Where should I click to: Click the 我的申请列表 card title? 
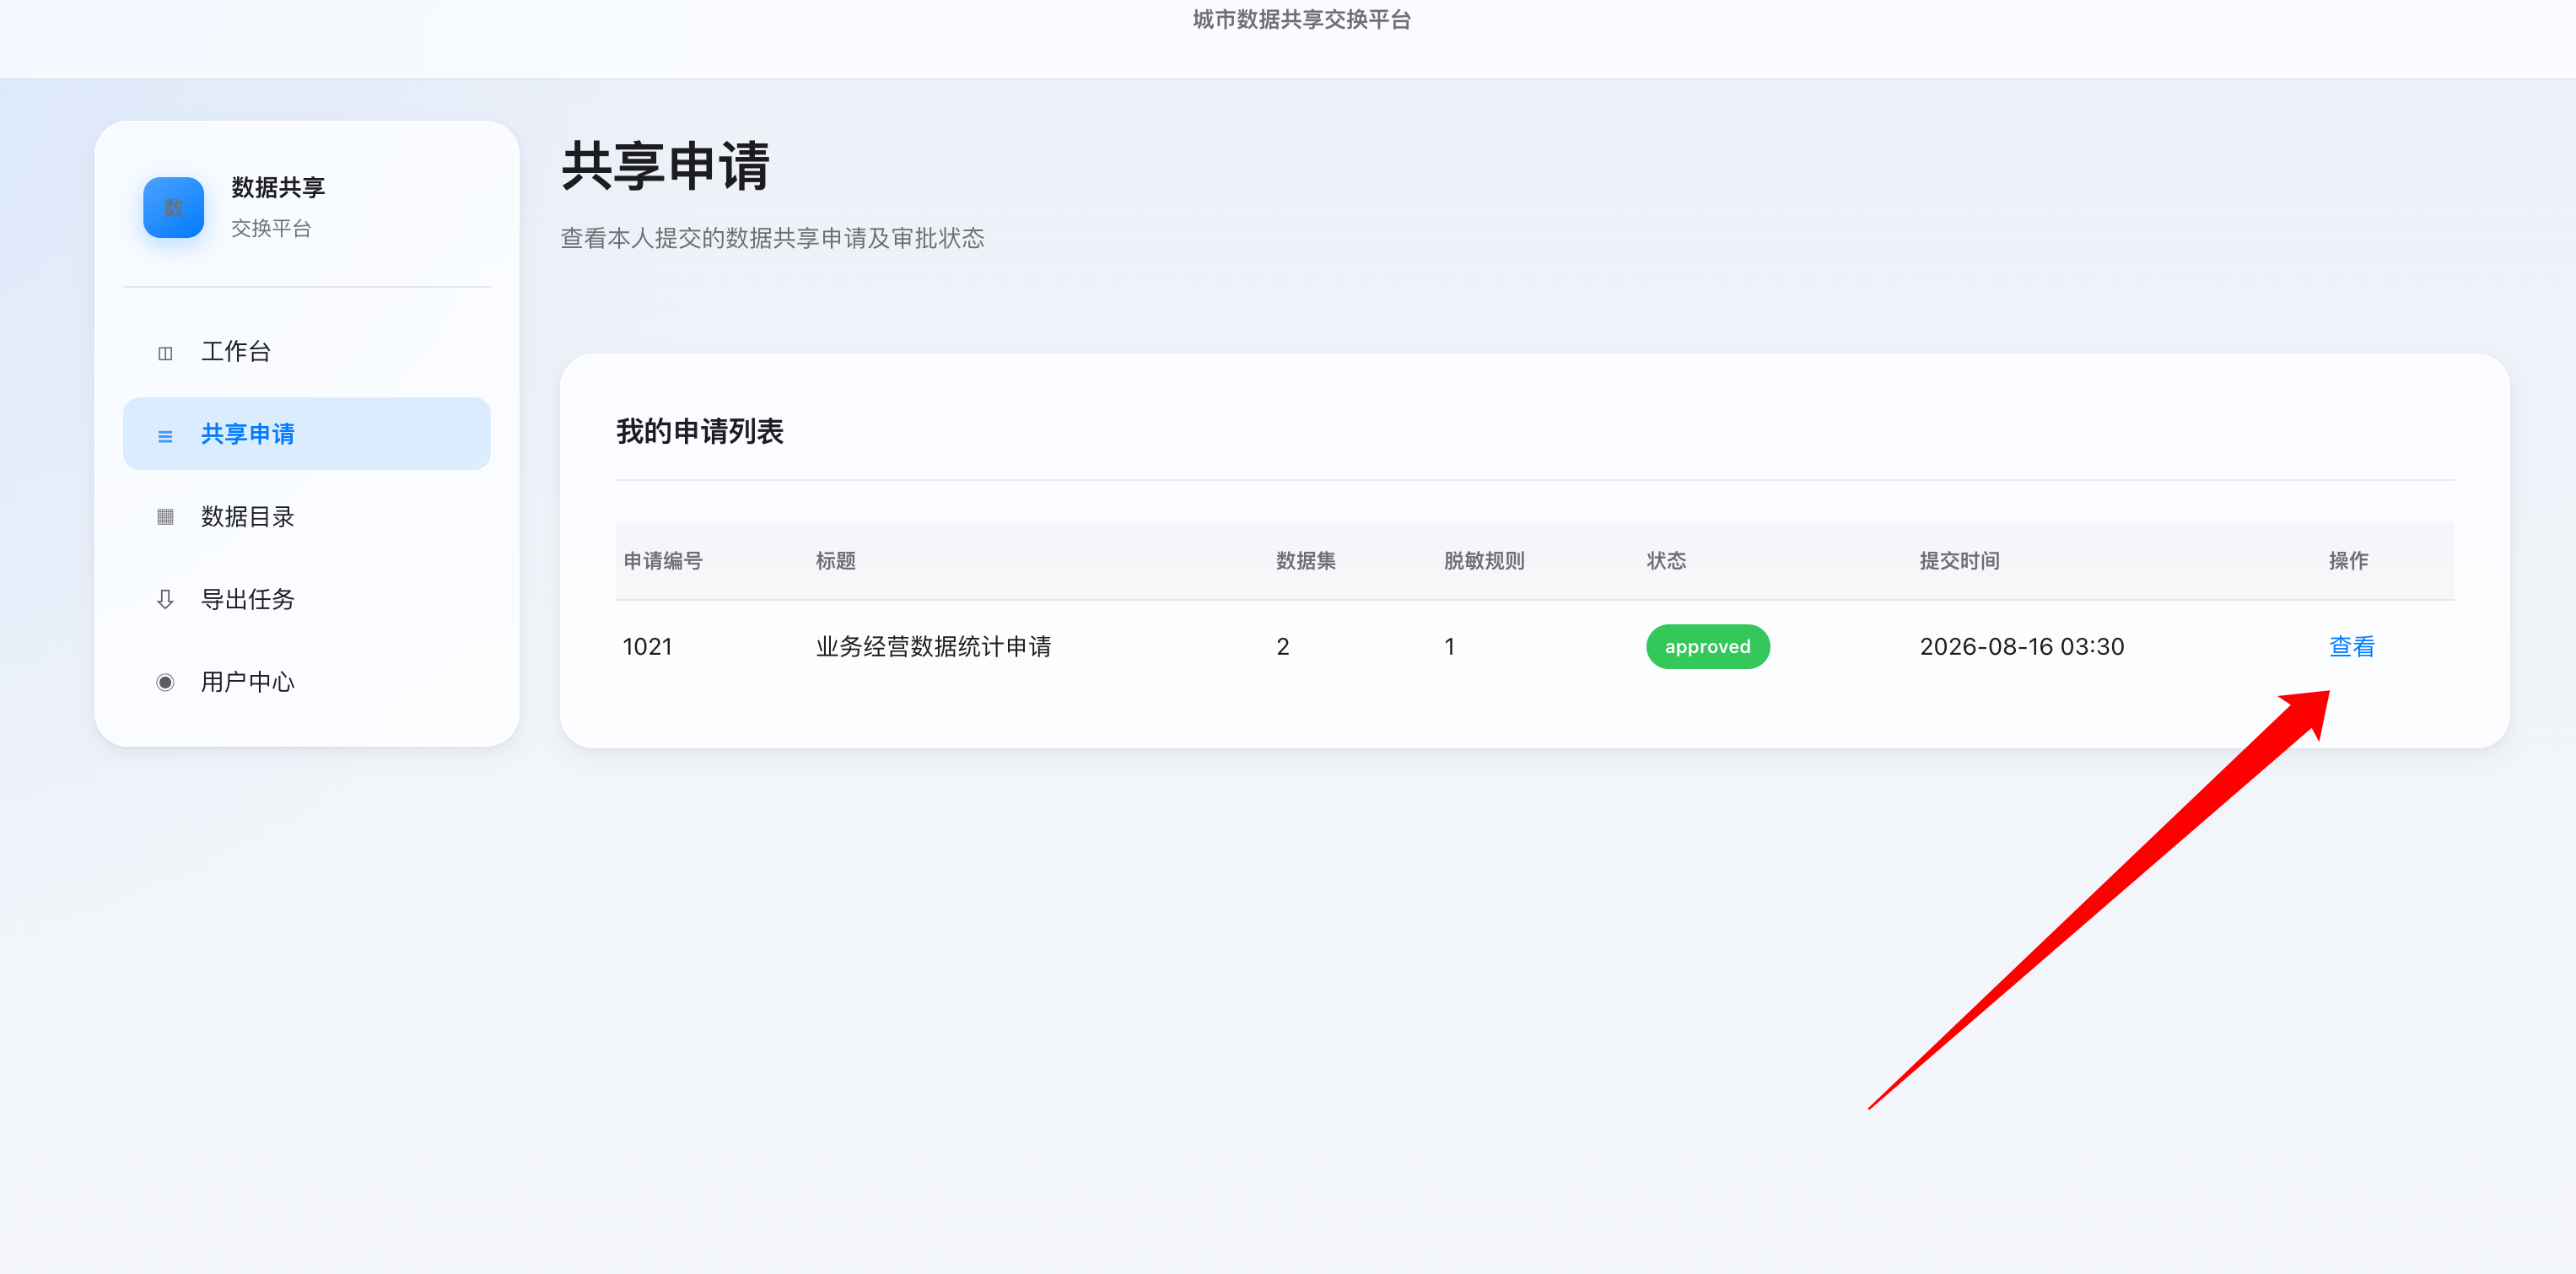700,431
